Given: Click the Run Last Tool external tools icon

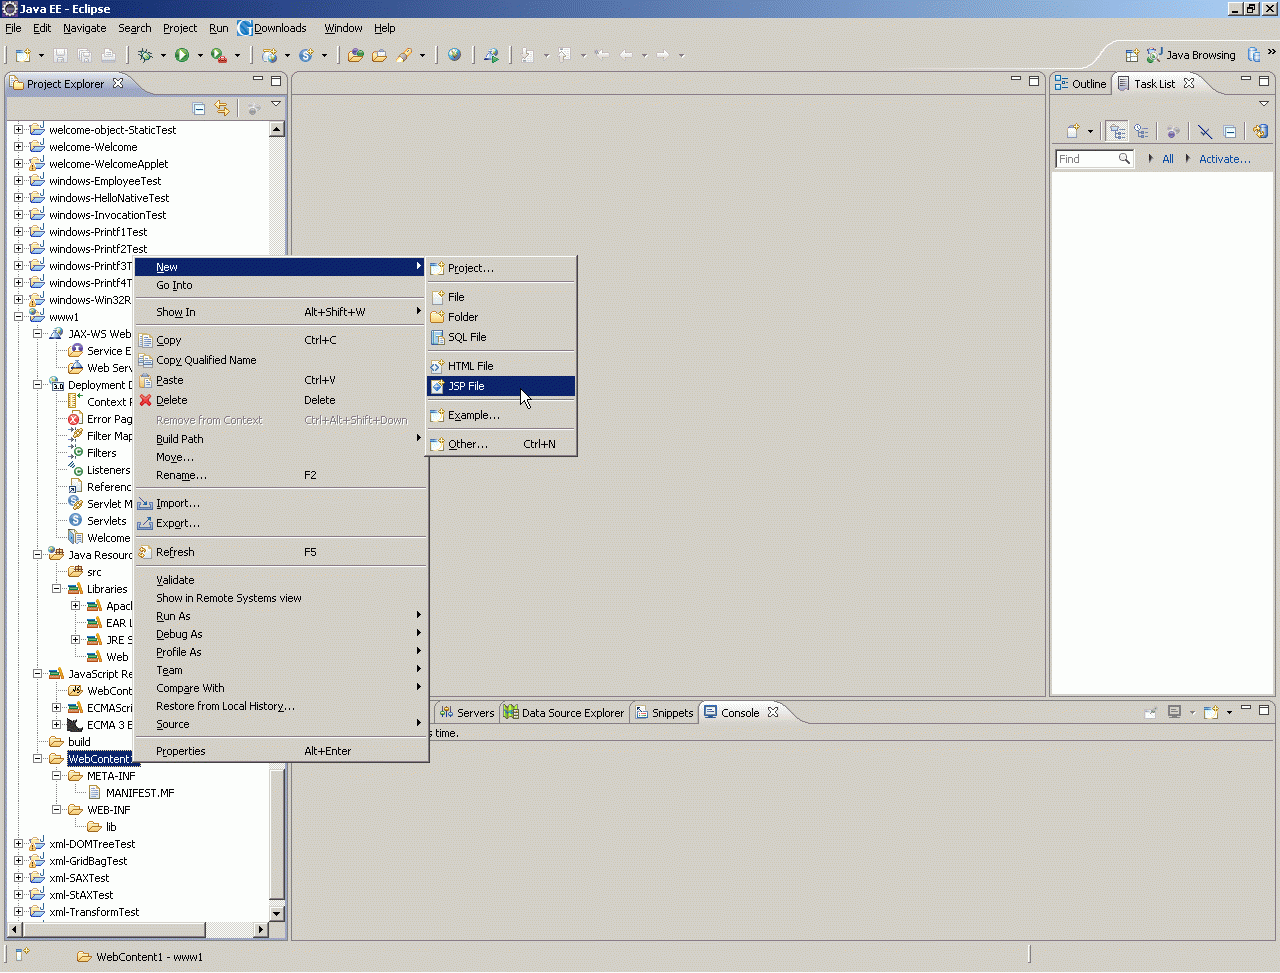Looking at the screenshot, I should tap(219, 56).
